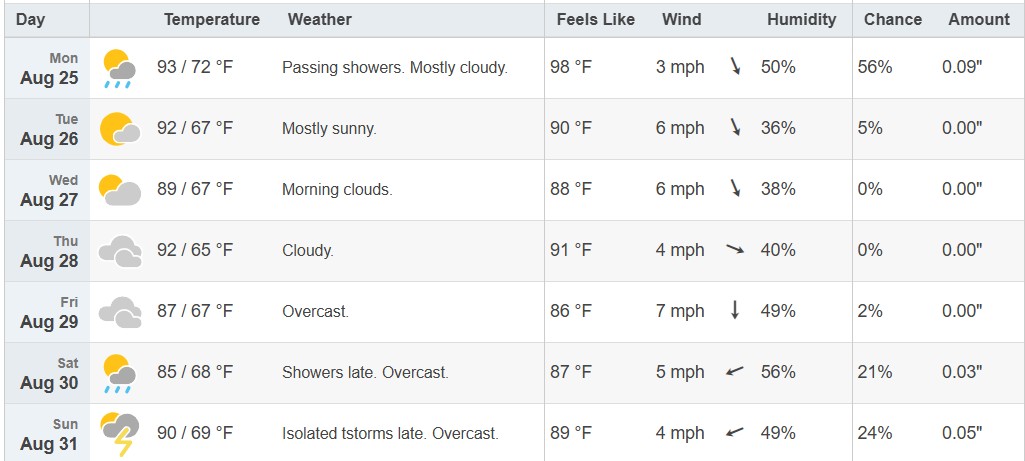
Task: Select the Amount column header
Action: coord(979,20)
